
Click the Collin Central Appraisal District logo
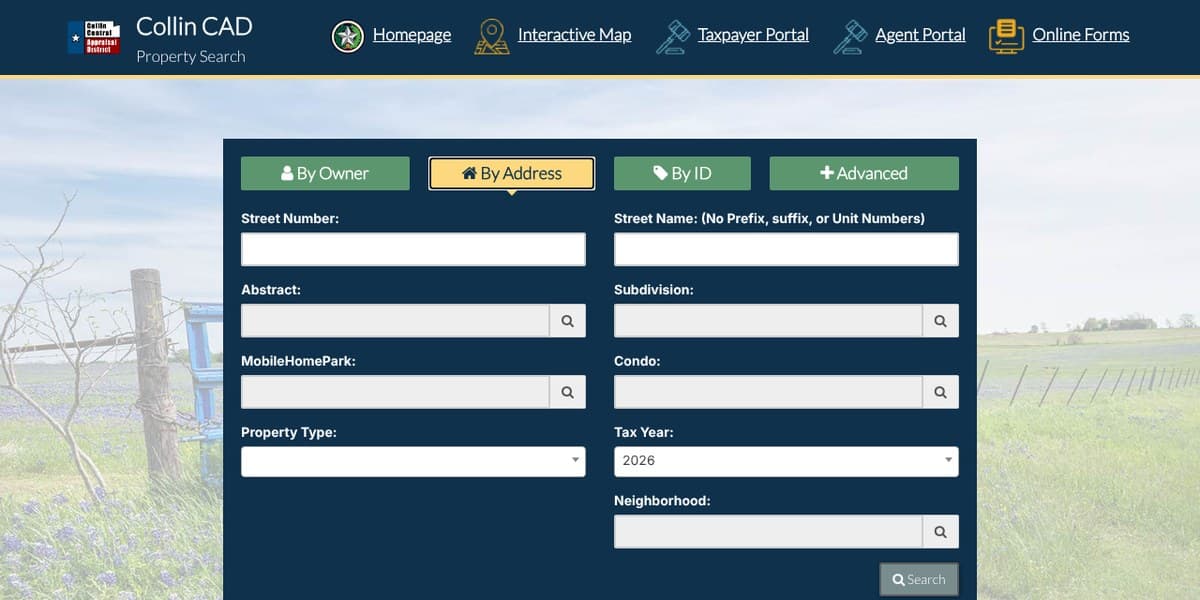coord(94,37)
